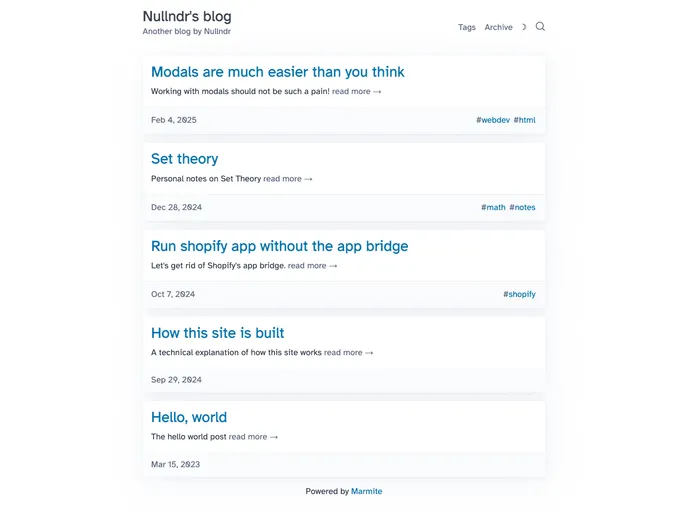Click 'read more' under How this site is built
Image resolution: width=688 pixels, height=512 pixels.
pyautogui.click(x=348, y=353)
